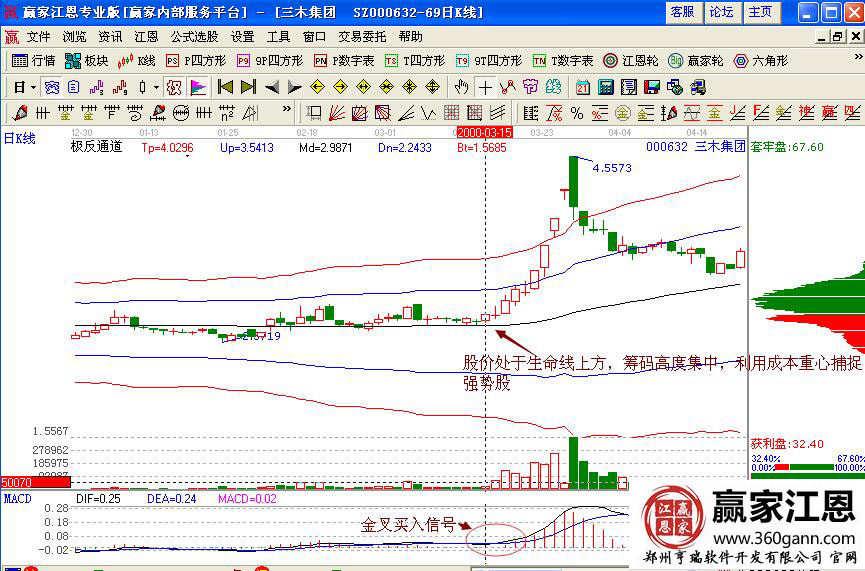The height and width of the screenshot is (571, 865).
Task: Switch to K线 candlestick chart
Action: (137, 60)
